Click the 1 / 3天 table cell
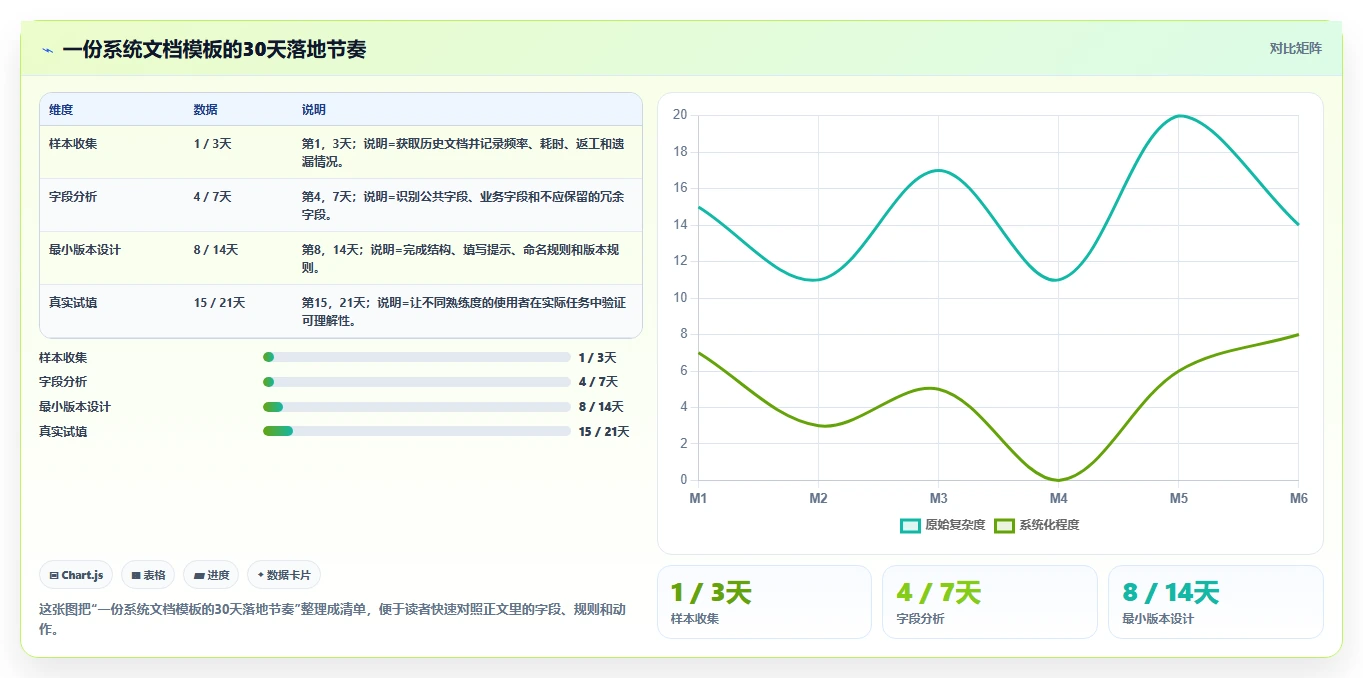This screenshot has width=1363, height=678. [x=212, y=144]
